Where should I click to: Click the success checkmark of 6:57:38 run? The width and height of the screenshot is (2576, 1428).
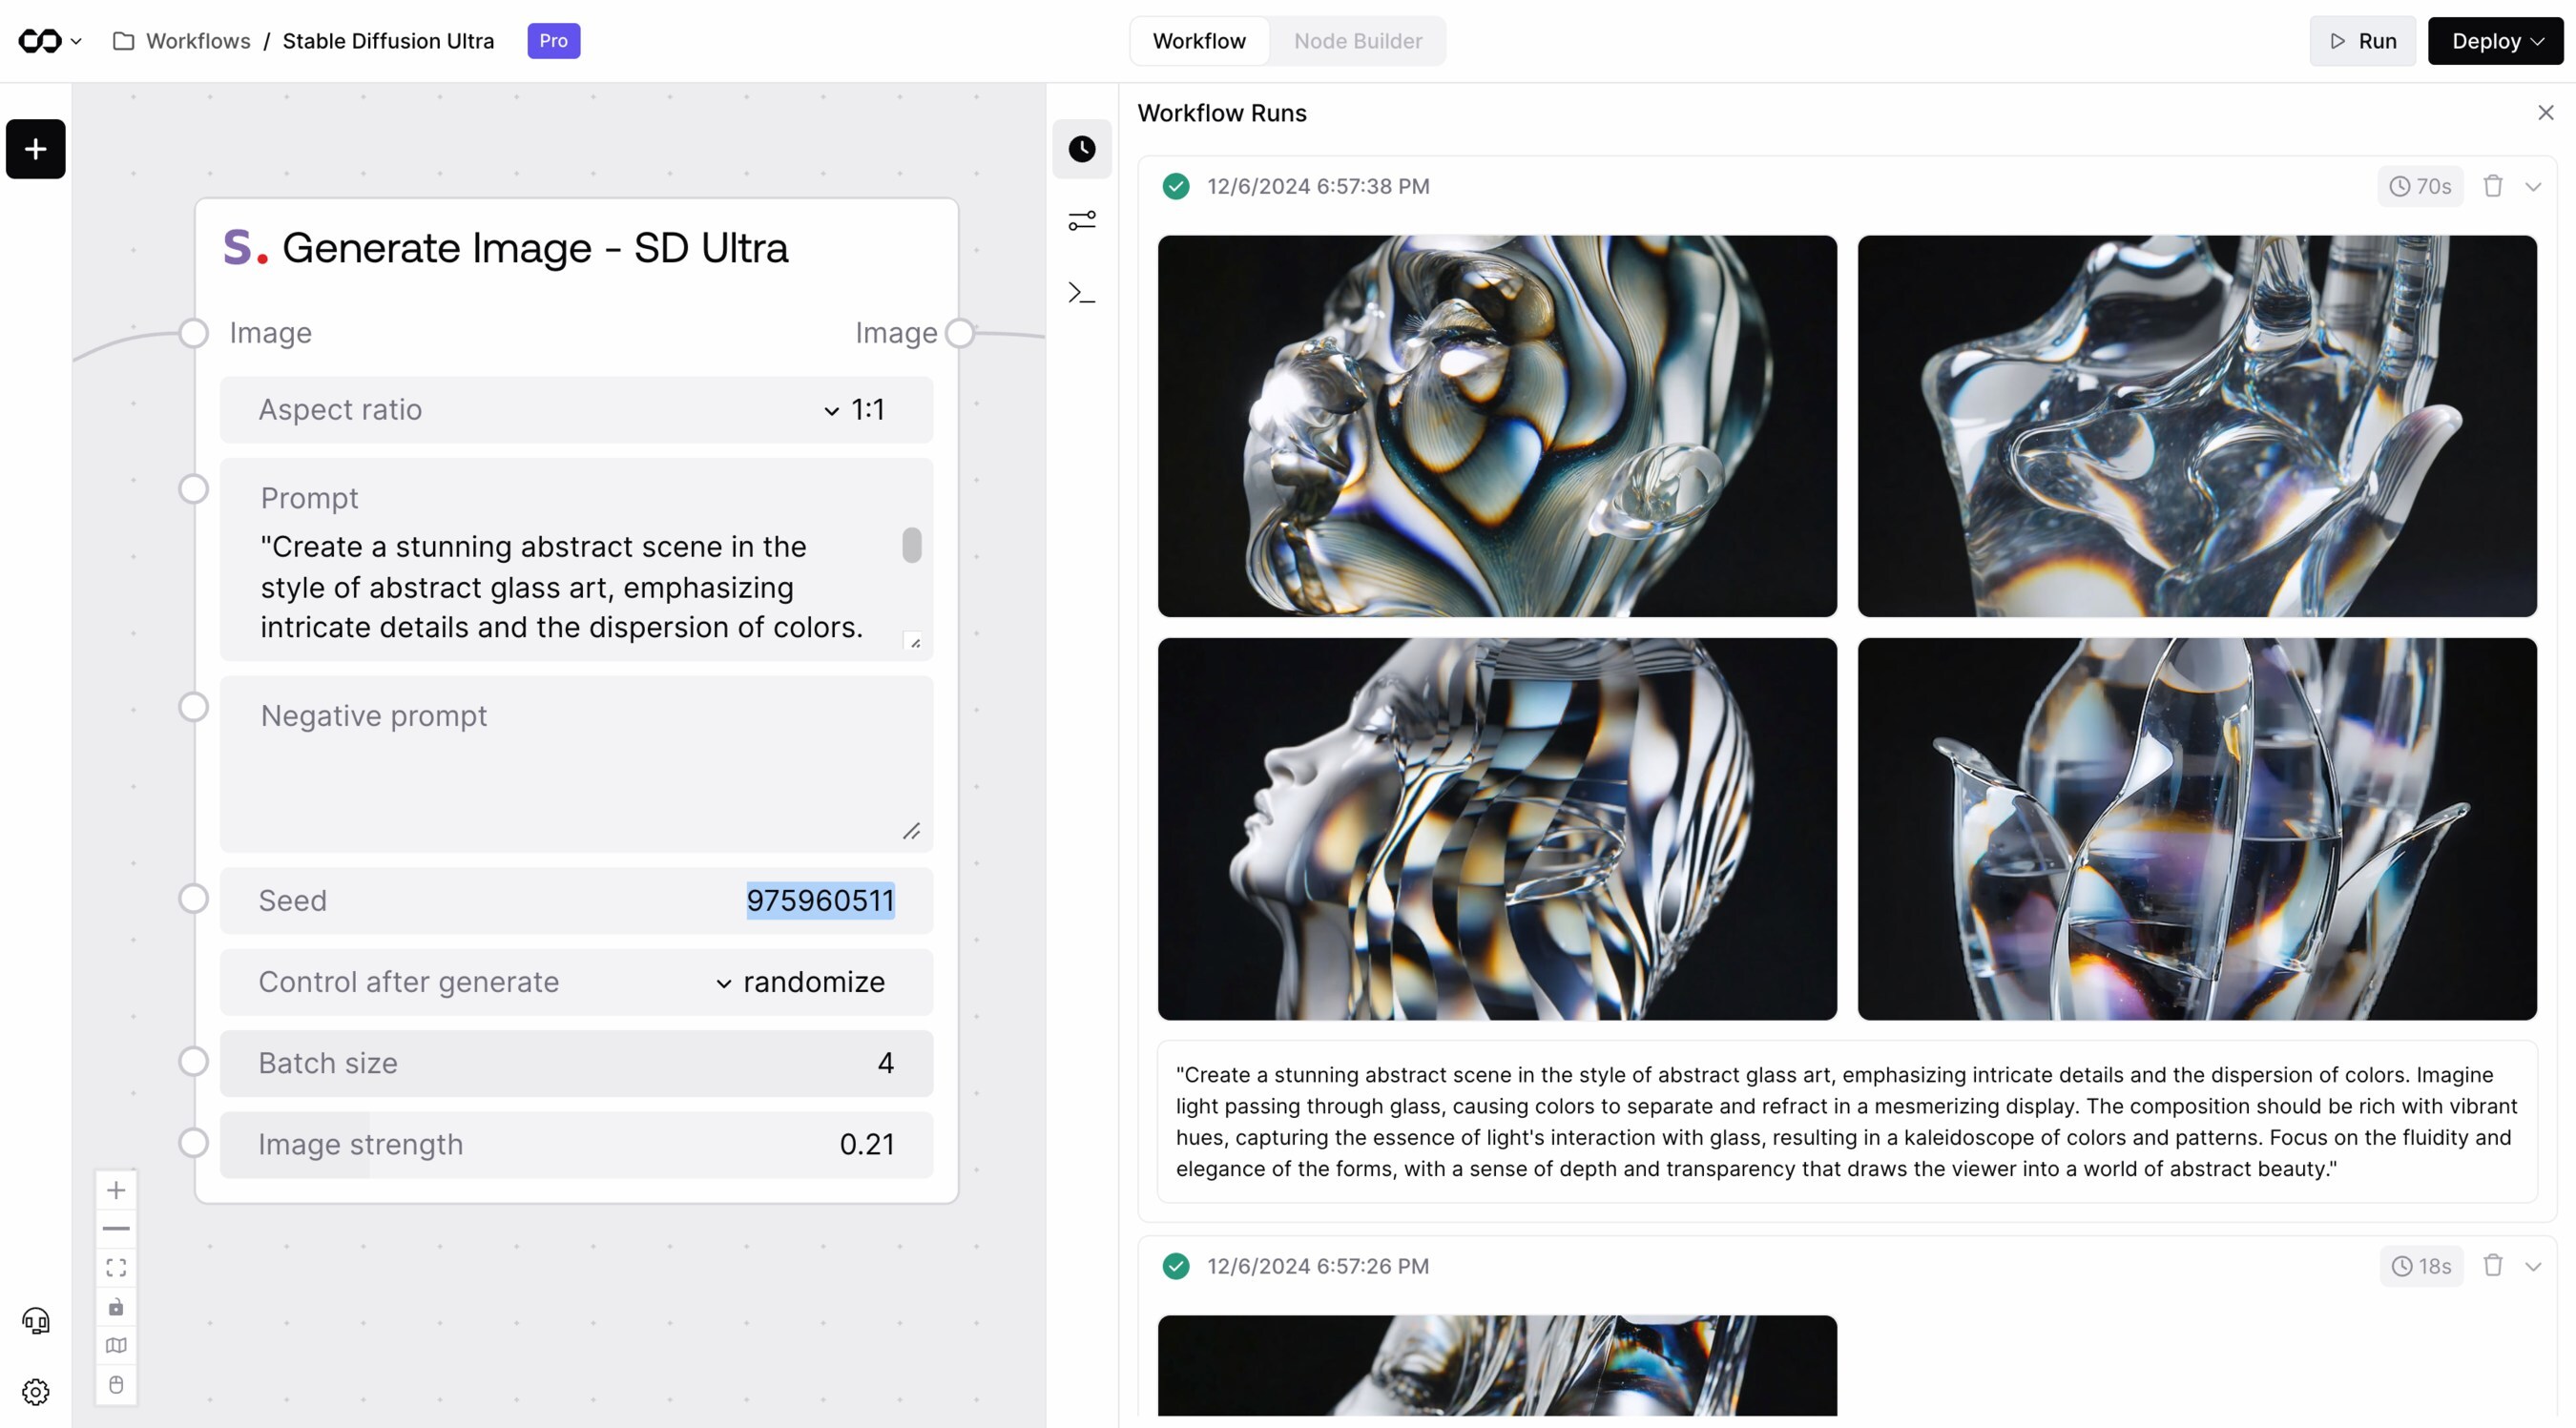(x=1176, y=186)
